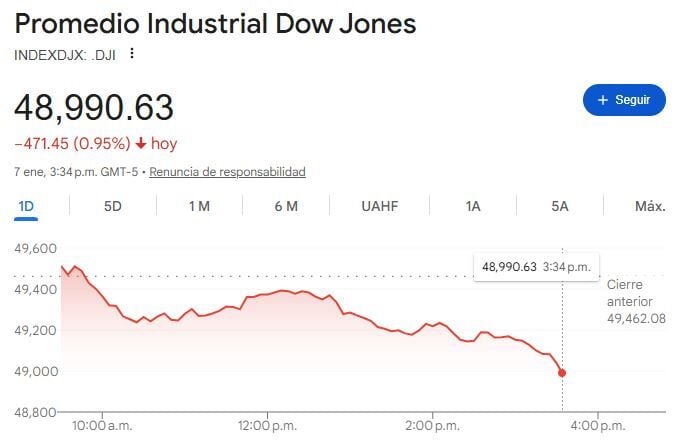The width and height of the screenshot is (679, 445).
Task: Click the INDEXDJX: .DJI ticker label
Action: pyautogui.click(x=65, y=54)
